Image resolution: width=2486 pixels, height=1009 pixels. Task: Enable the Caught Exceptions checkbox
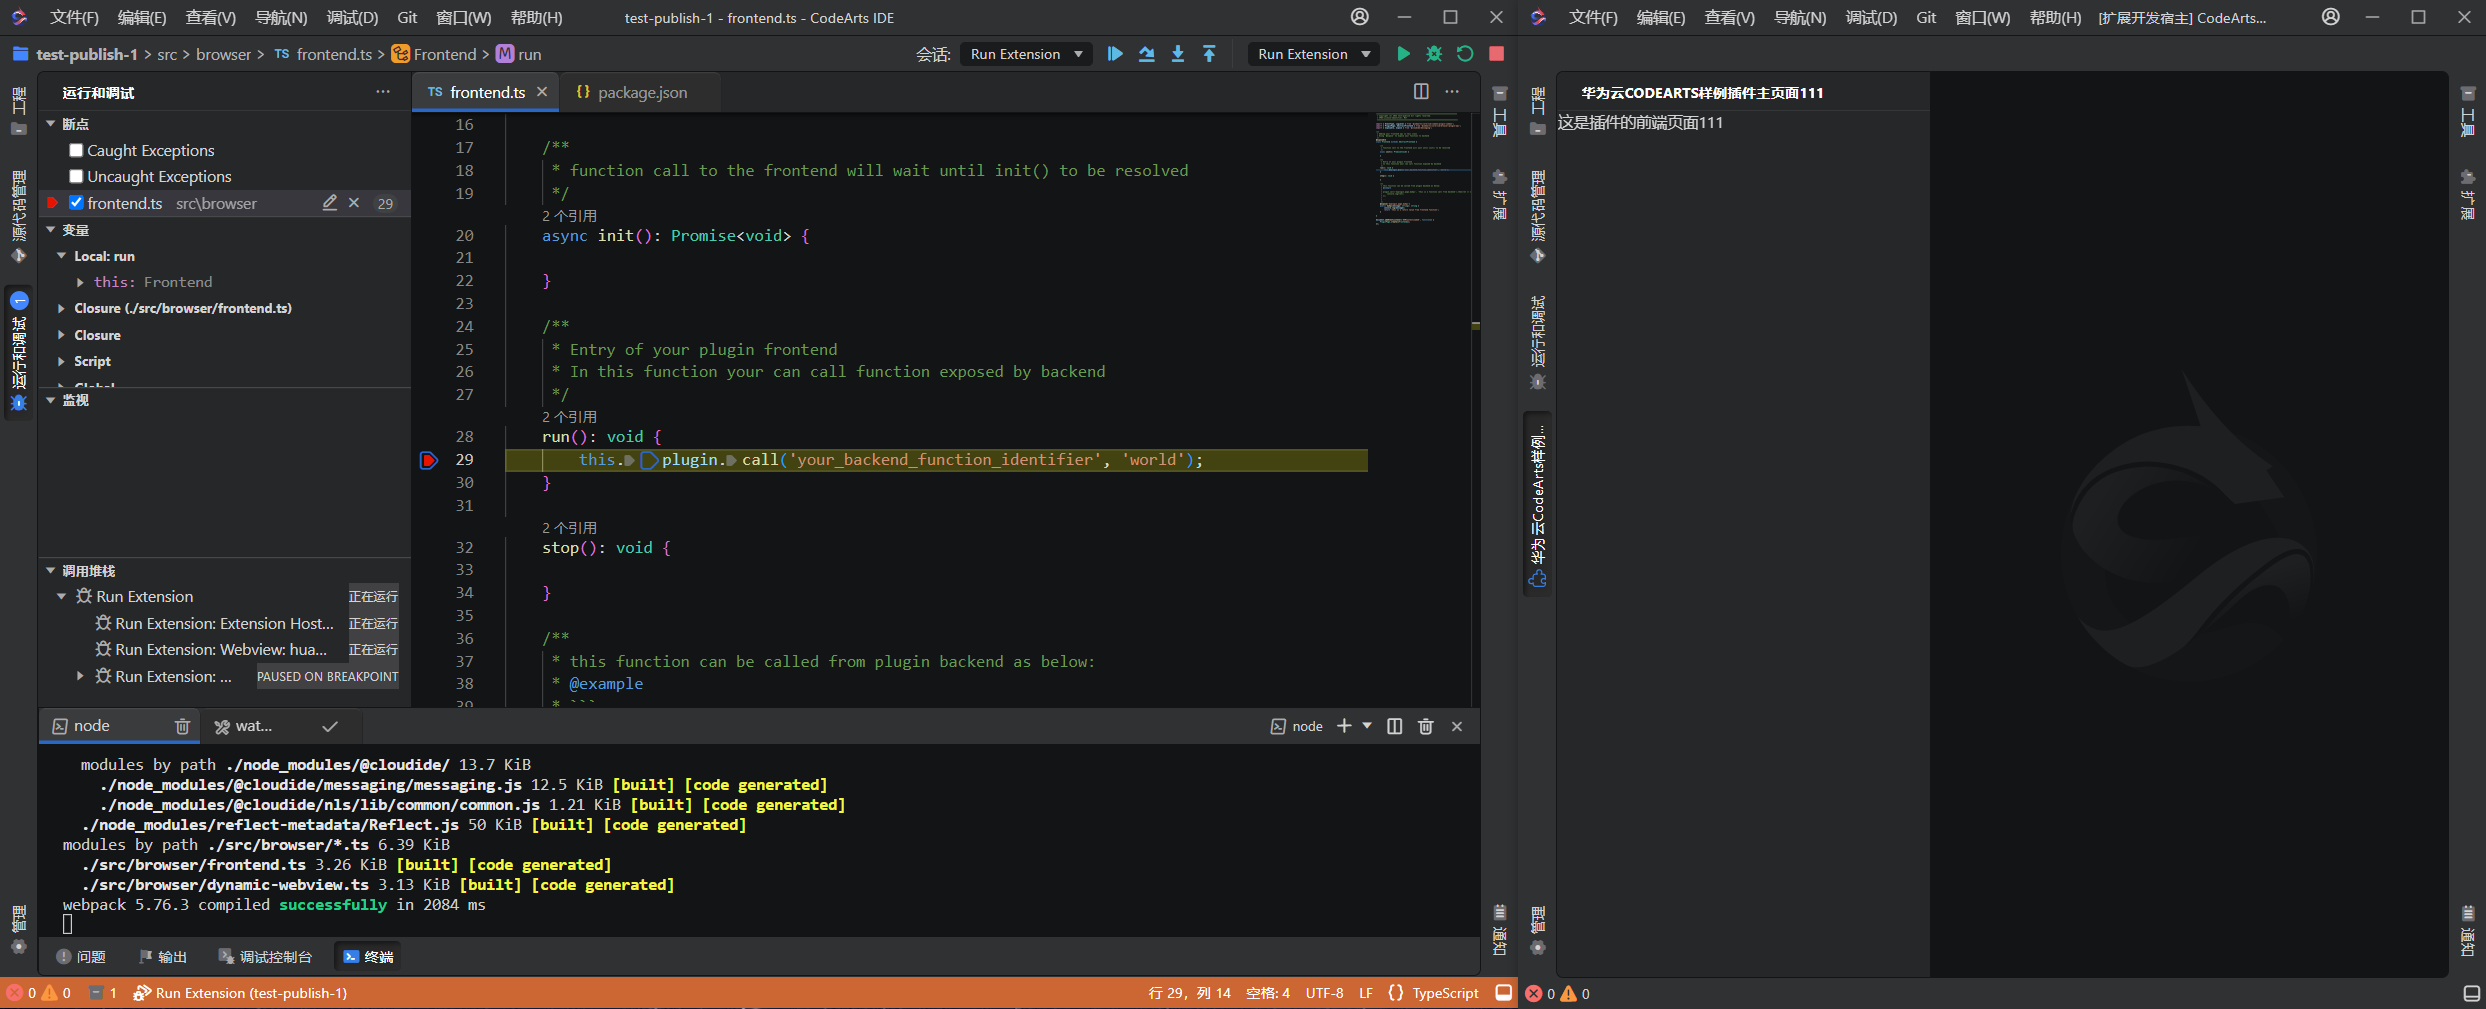click(76, 151)
